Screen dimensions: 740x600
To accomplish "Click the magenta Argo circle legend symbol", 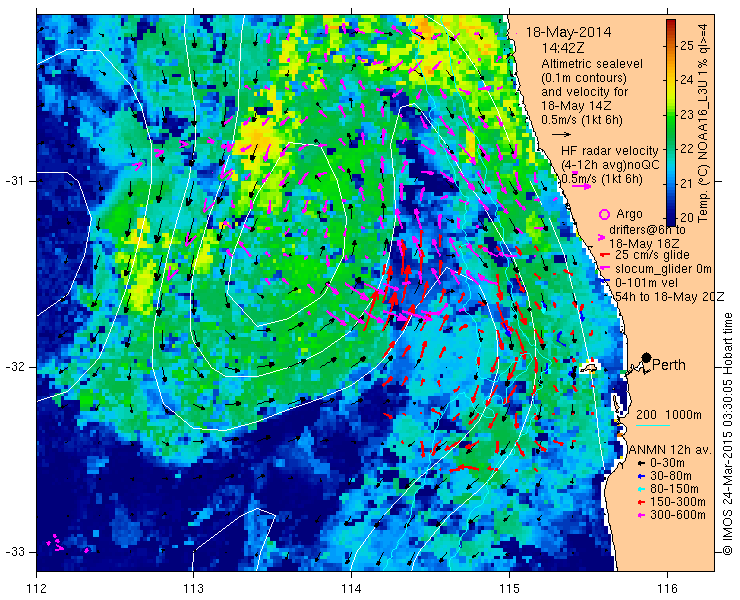I will point(604,214).
